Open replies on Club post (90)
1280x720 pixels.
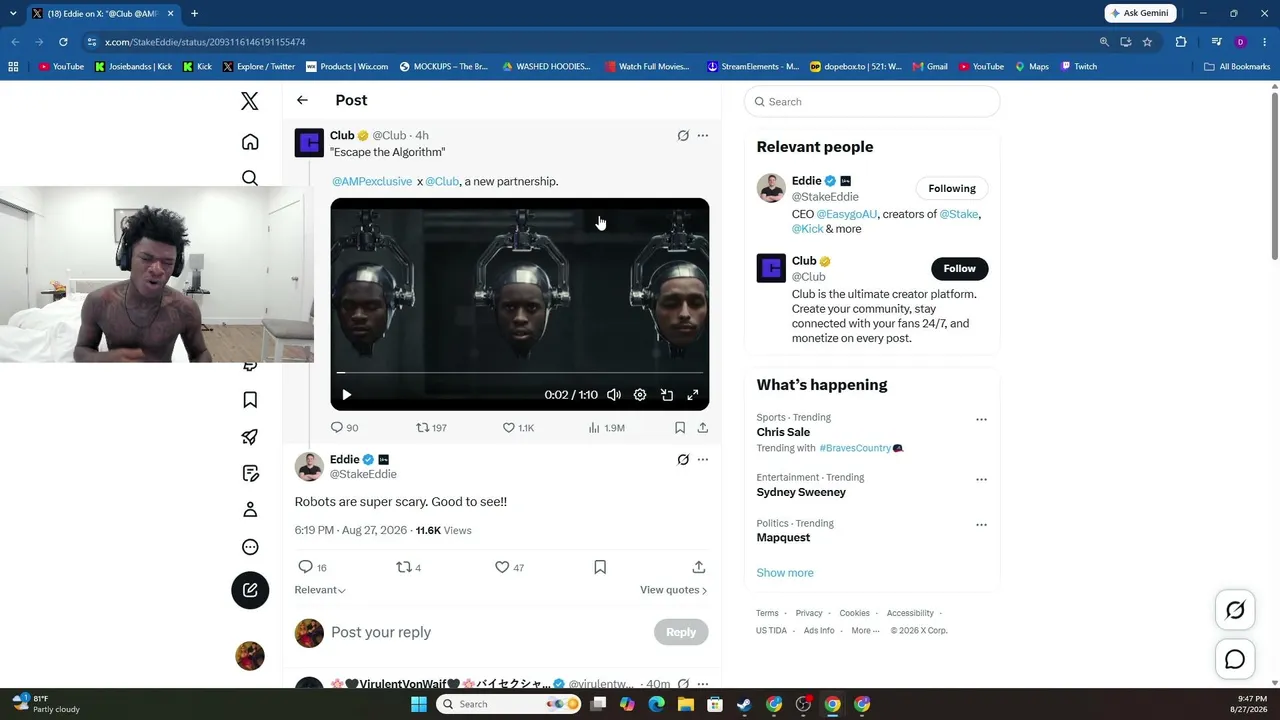345,428
